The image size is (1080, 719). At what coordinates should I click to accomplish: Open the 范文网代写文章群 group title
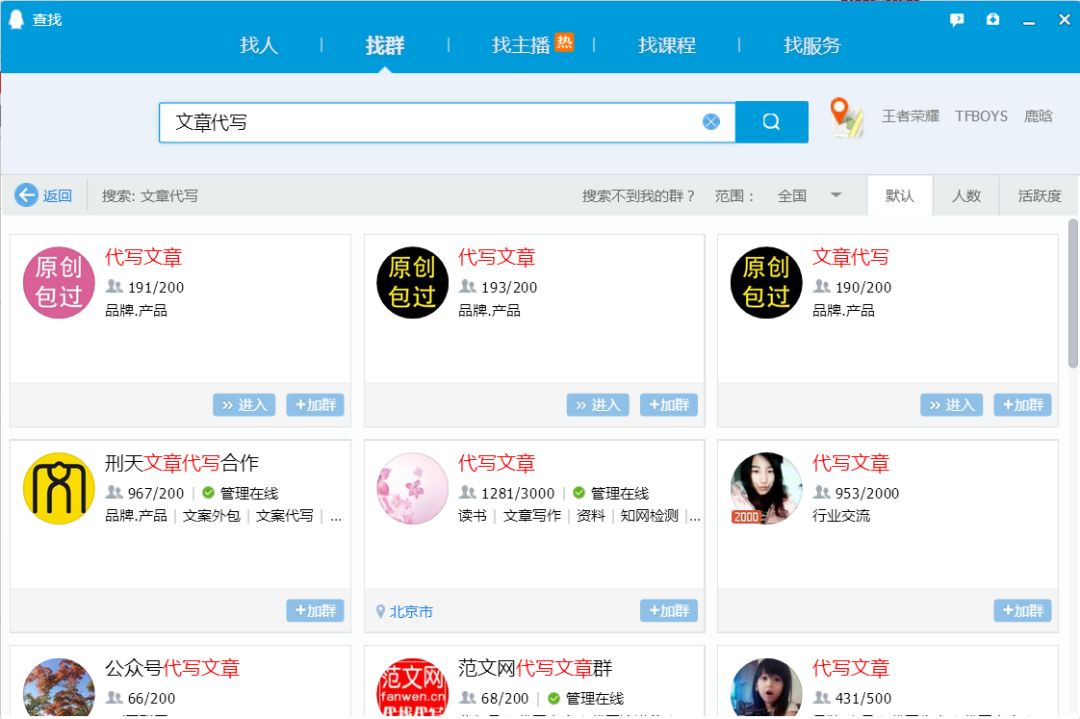coord(535,668)
